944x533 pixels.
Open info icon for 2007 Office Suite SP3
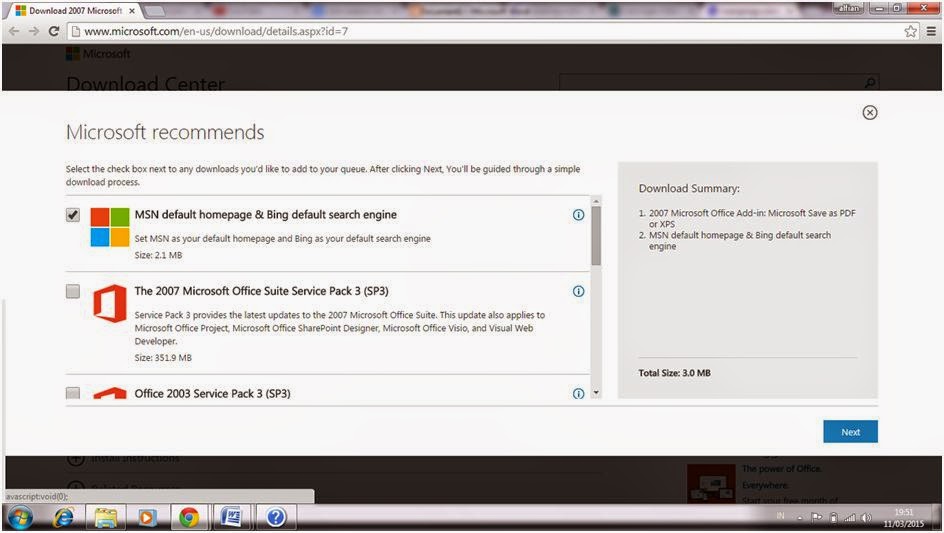click(x=578, y=291)
